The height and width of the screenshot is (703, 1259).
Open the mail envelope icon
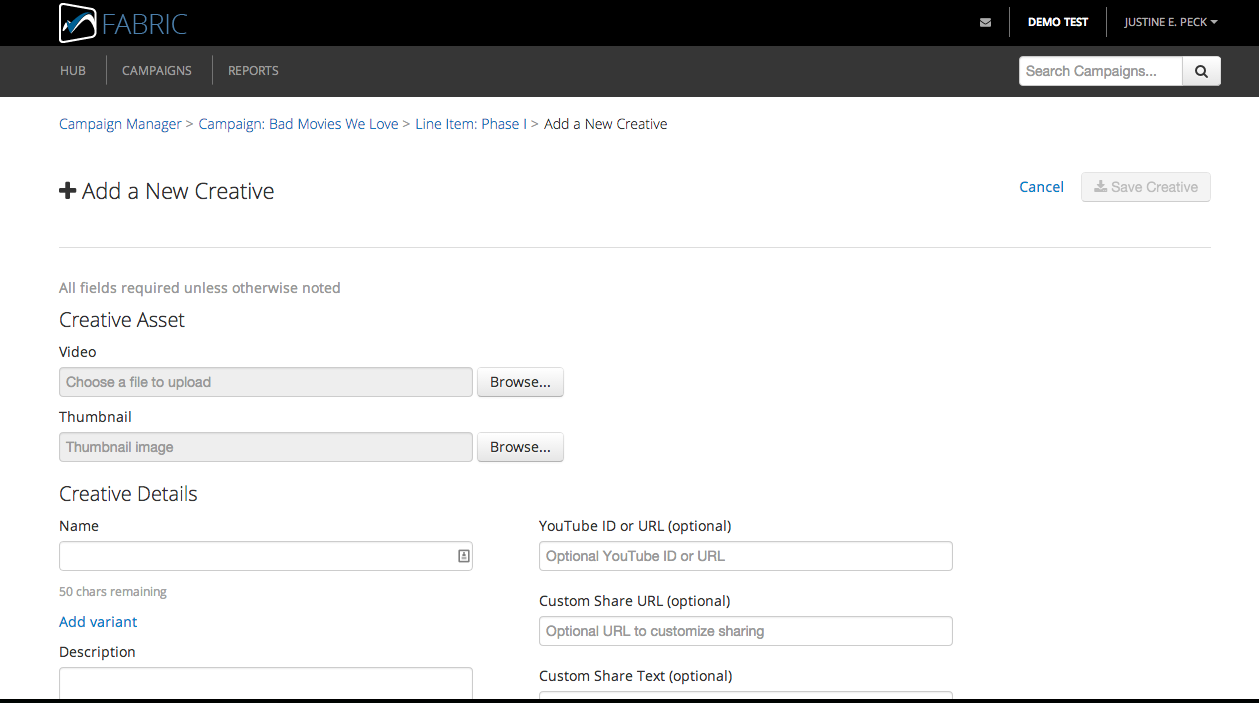[986, 22]
